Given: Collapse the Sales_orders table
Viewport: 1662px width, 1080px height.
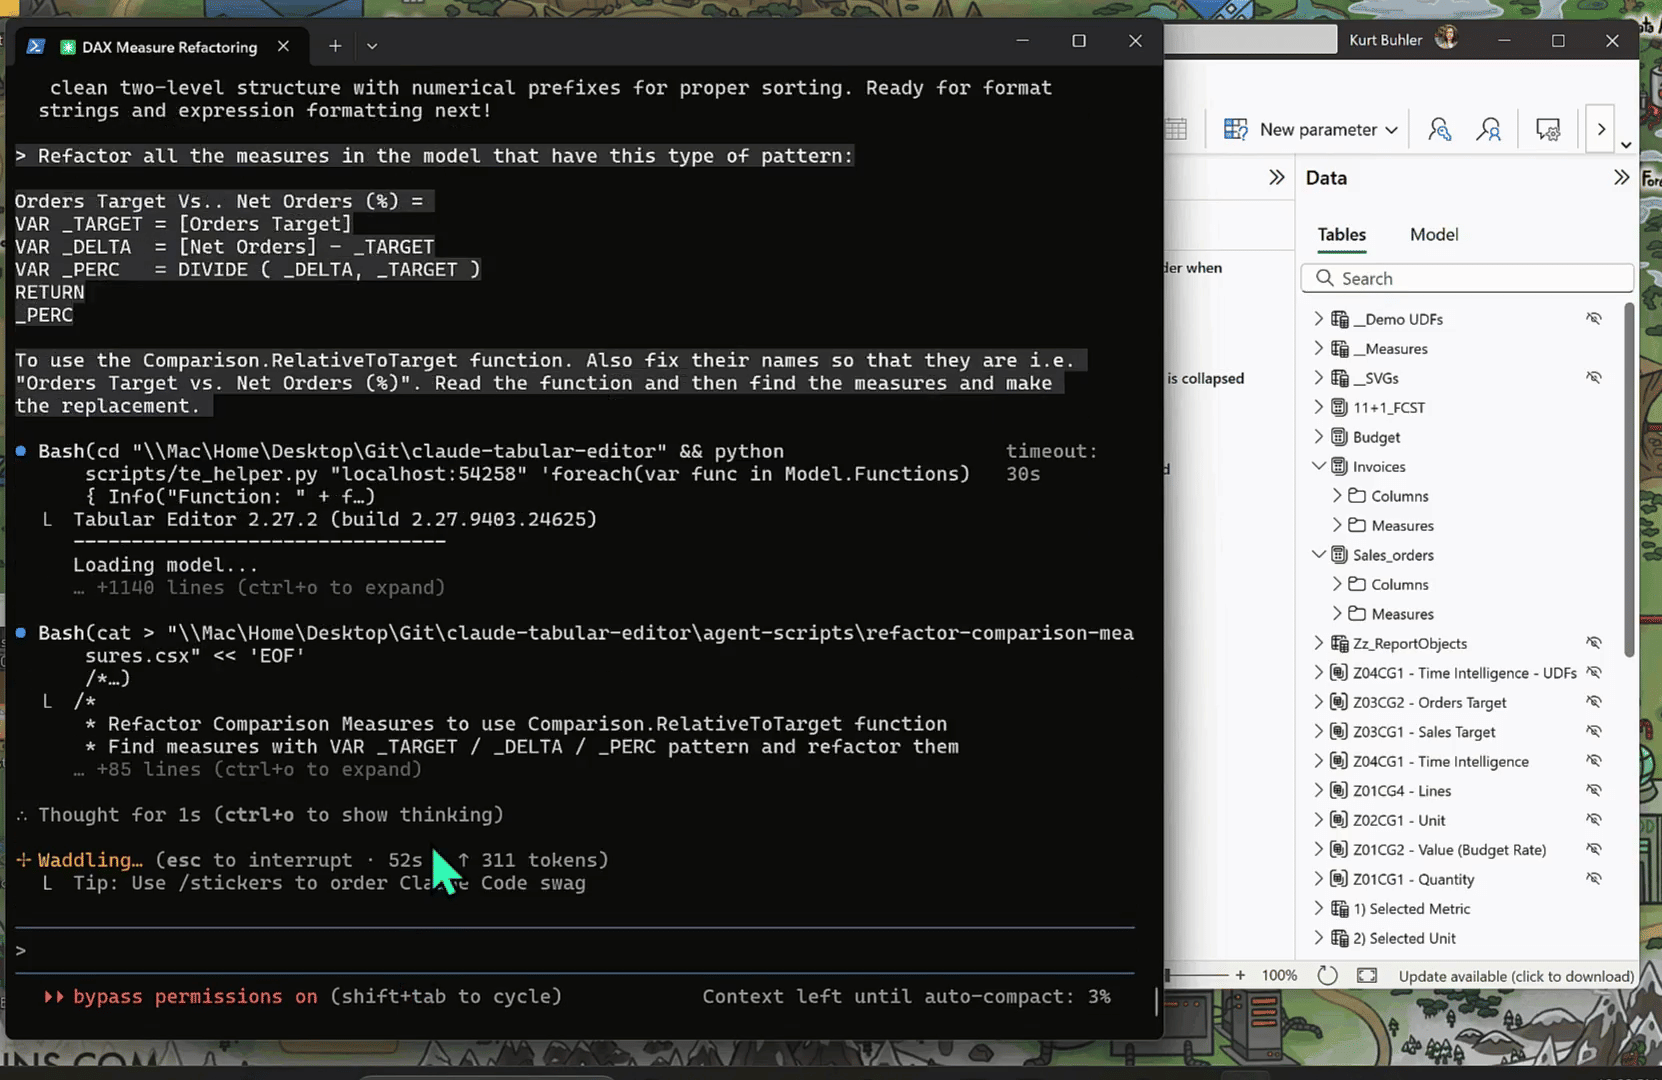Looking at the screenshot, I should [1318, 555].
